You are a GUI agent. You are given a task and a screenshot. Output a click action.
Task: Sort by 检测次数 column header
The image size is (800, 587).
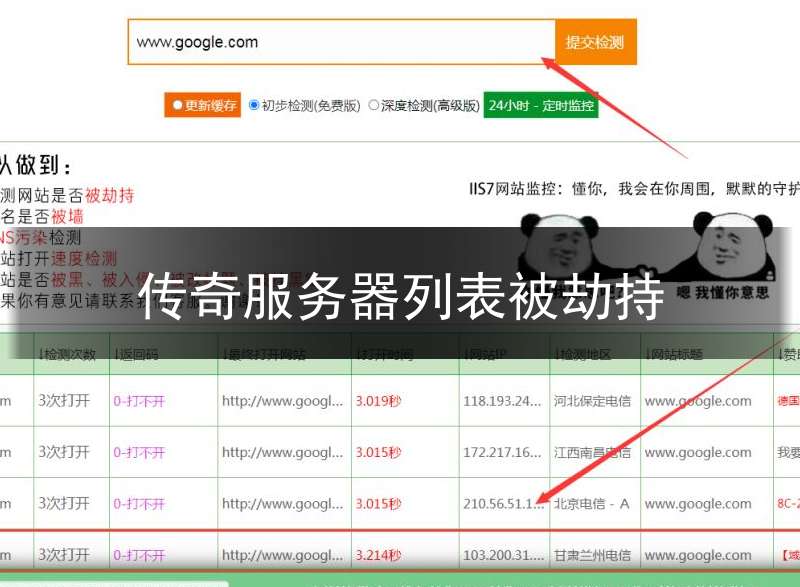pos(67,354)
